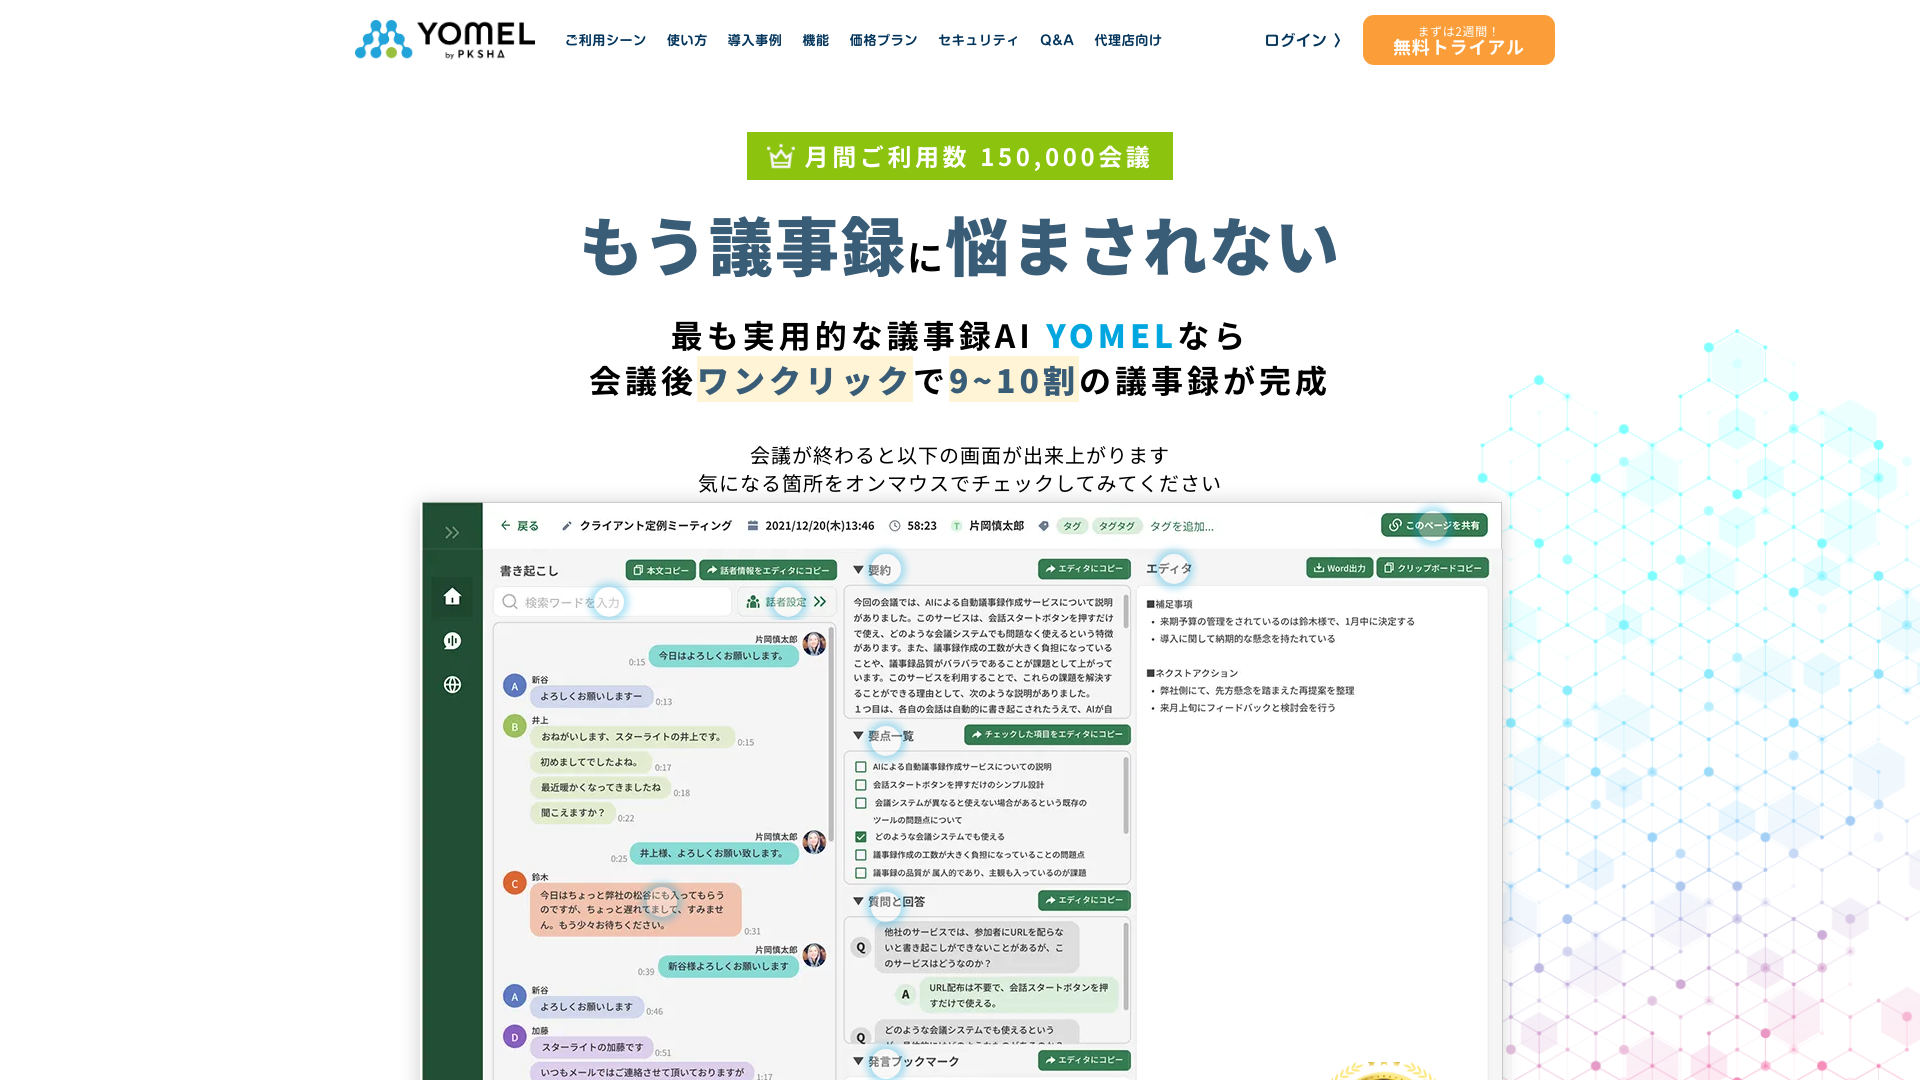Check the 議事録作成の工数 problem checkbox
This screenshot has width=1920, height=1080.
coord(862,854)
